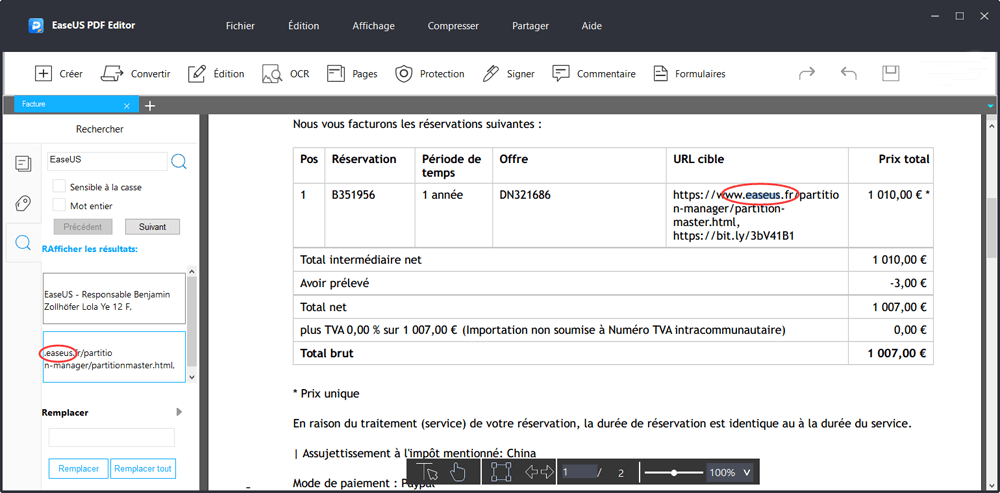Open the Édition menu in menu bar

pos(304,26)
